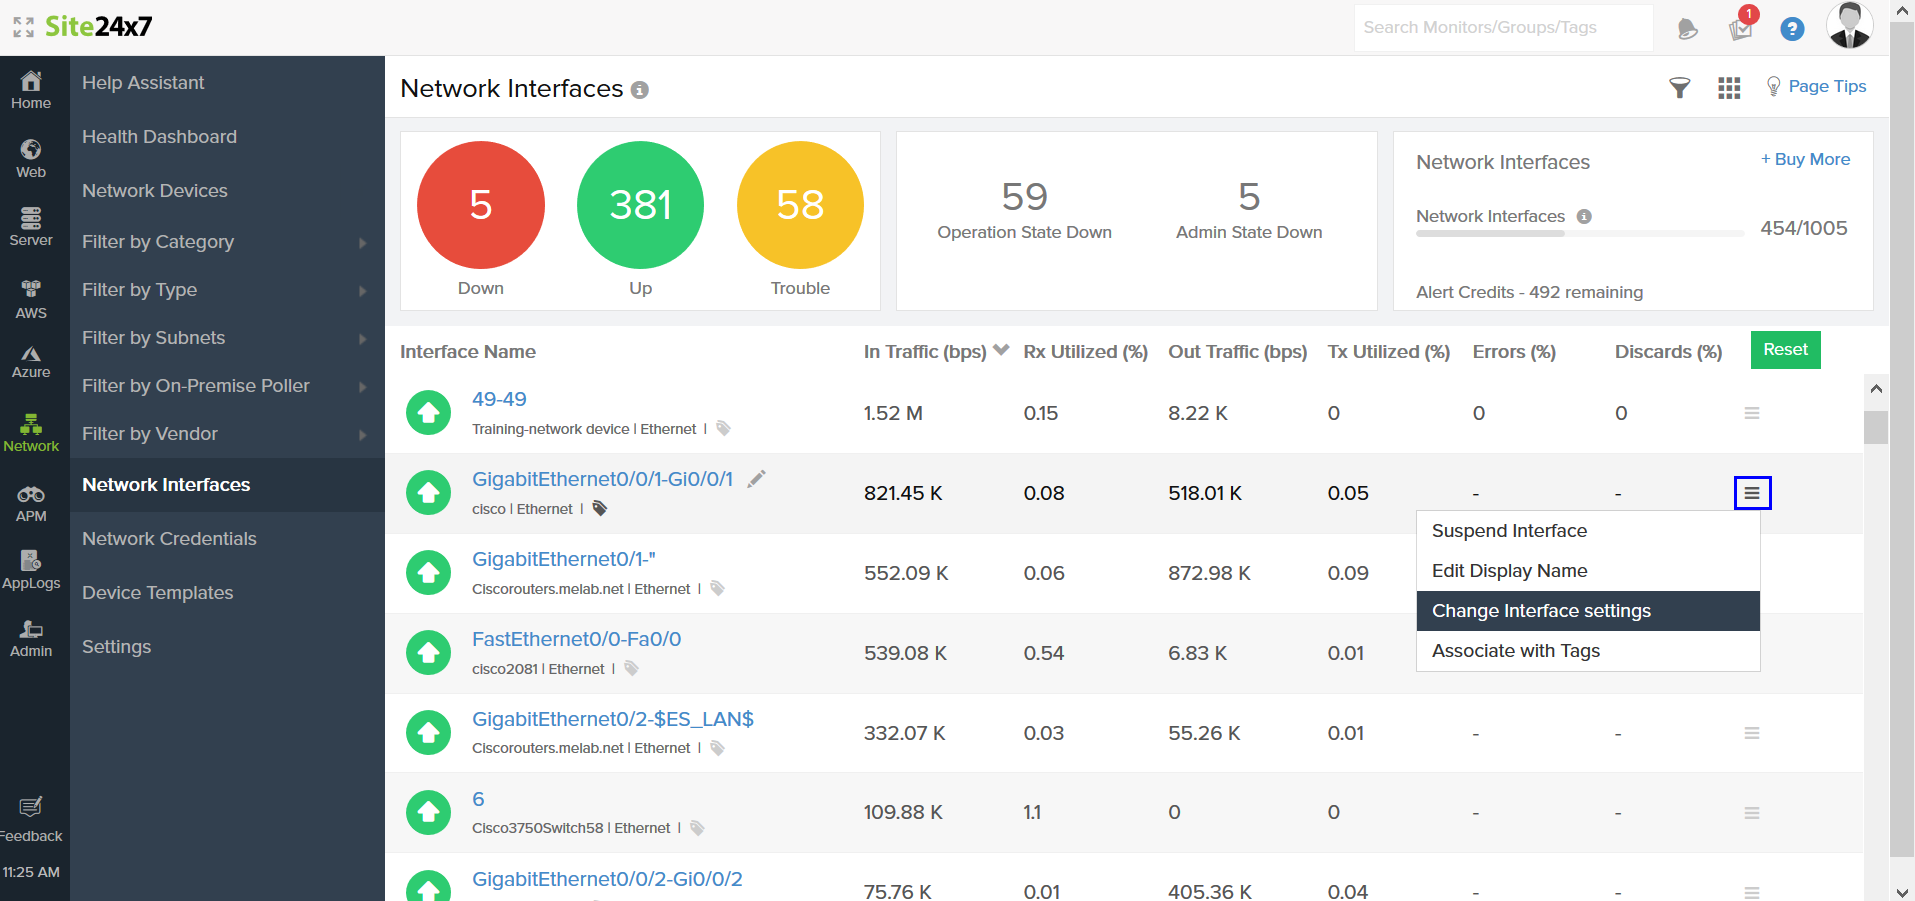Image resolution: width=1915 pixels, height=901 pixels.
Task: Switch to grid view icon
Action: coord(1729,88)
